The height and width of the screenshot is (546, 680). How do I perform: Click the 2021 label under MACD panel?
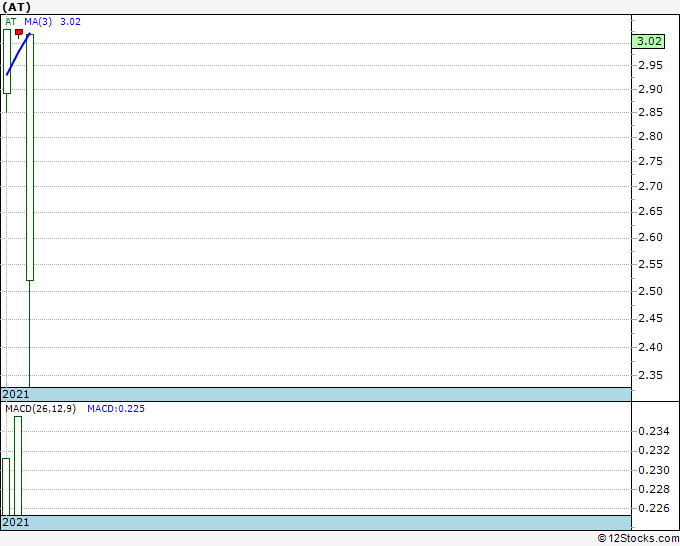coord(16,522)
